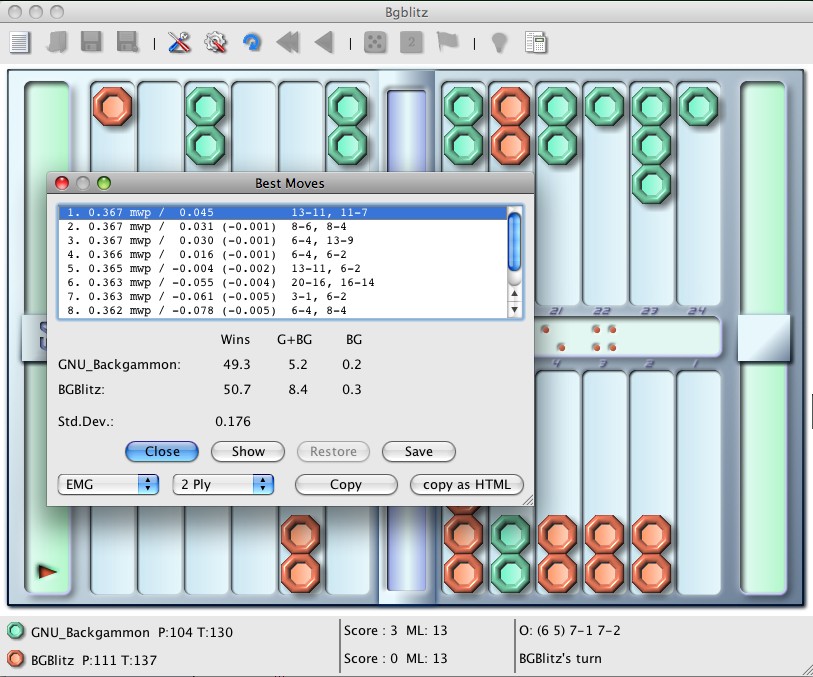Click the blue undo arrow icon

tap(252, 42)
